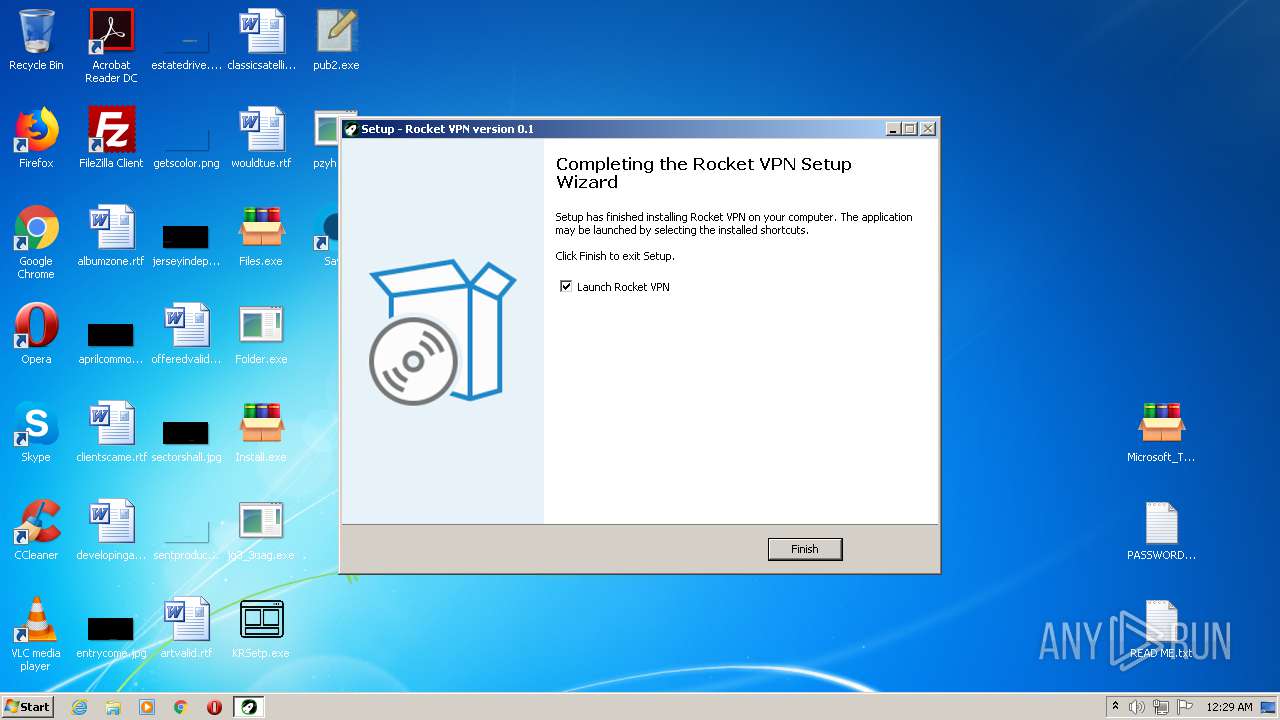
Task: Select the albumzone.rtf document icon
Action: 111,236
